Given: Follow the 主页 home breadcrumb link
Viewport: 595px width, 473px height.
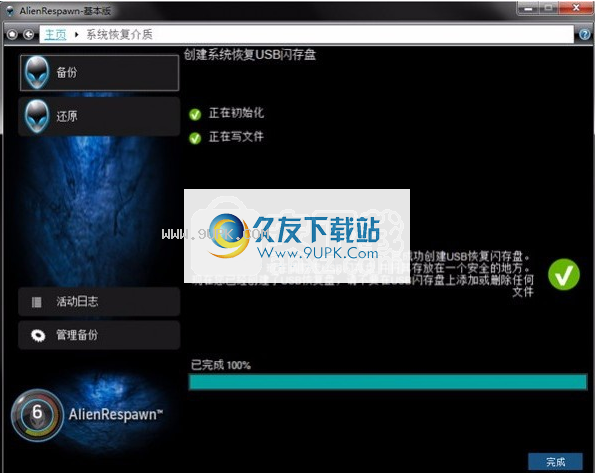Looking at the screenshot, I should [55, 35].
